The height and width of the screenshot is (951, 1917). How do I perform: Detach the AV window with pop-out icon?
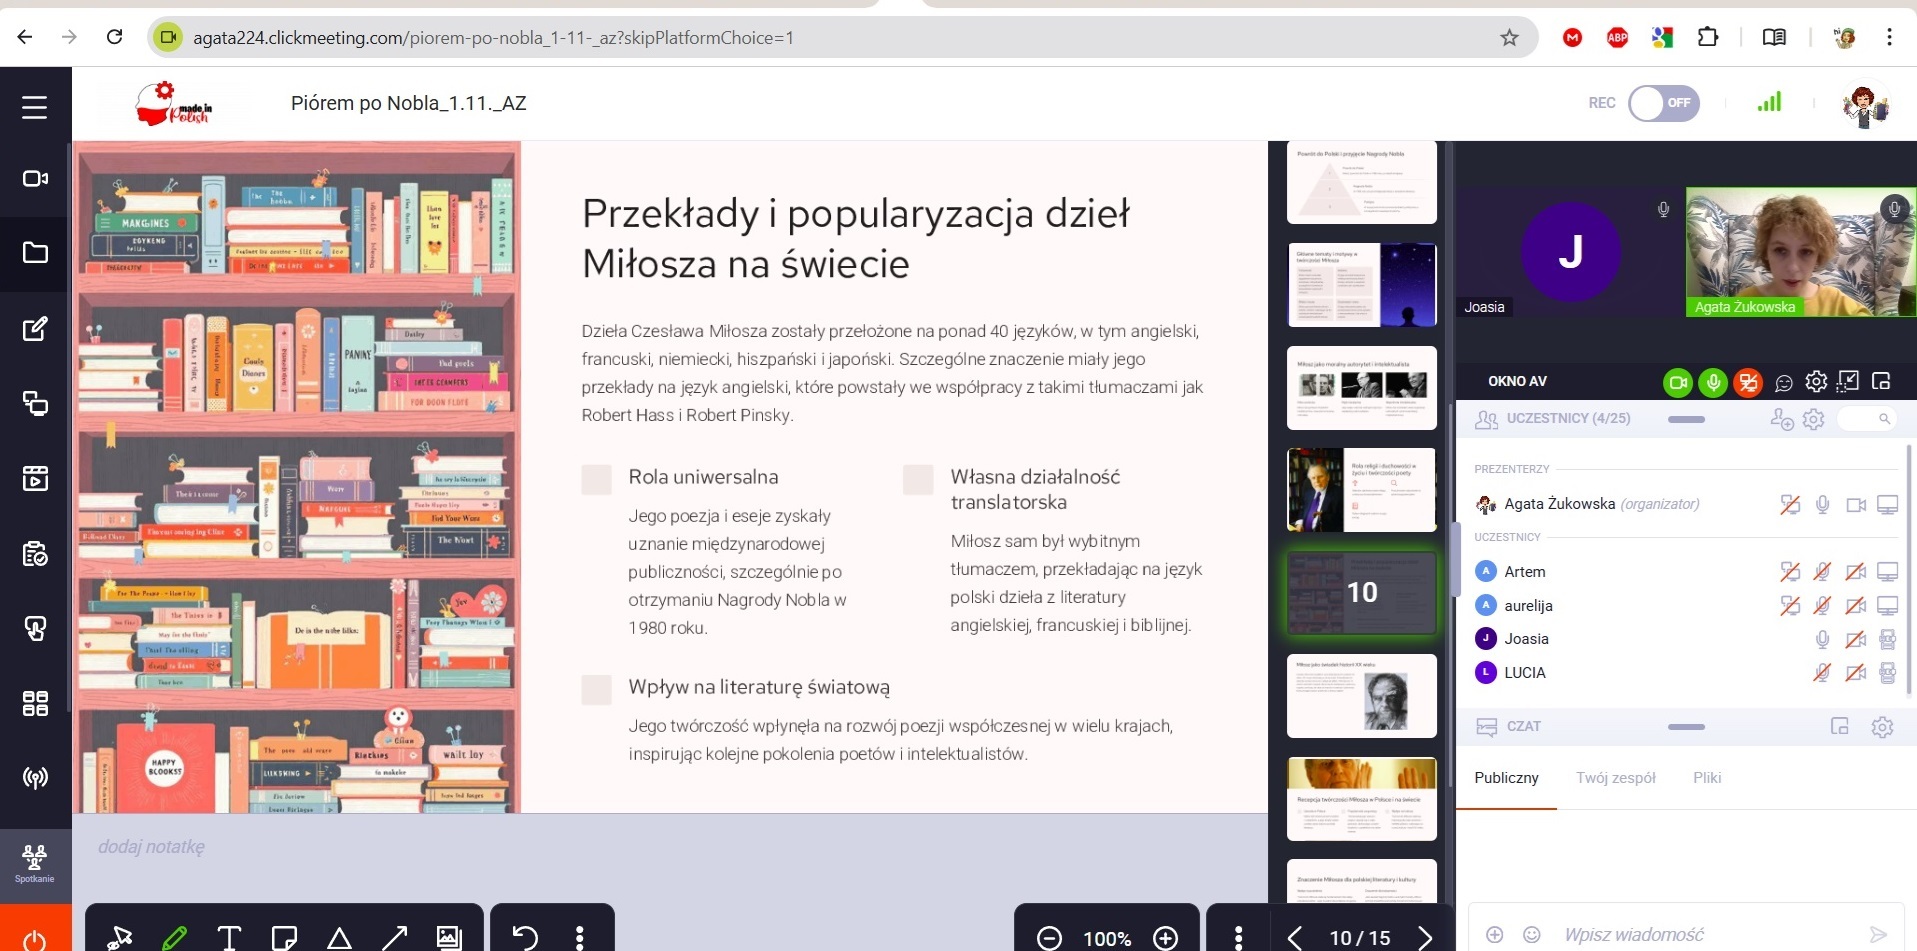click(1881, 381)
